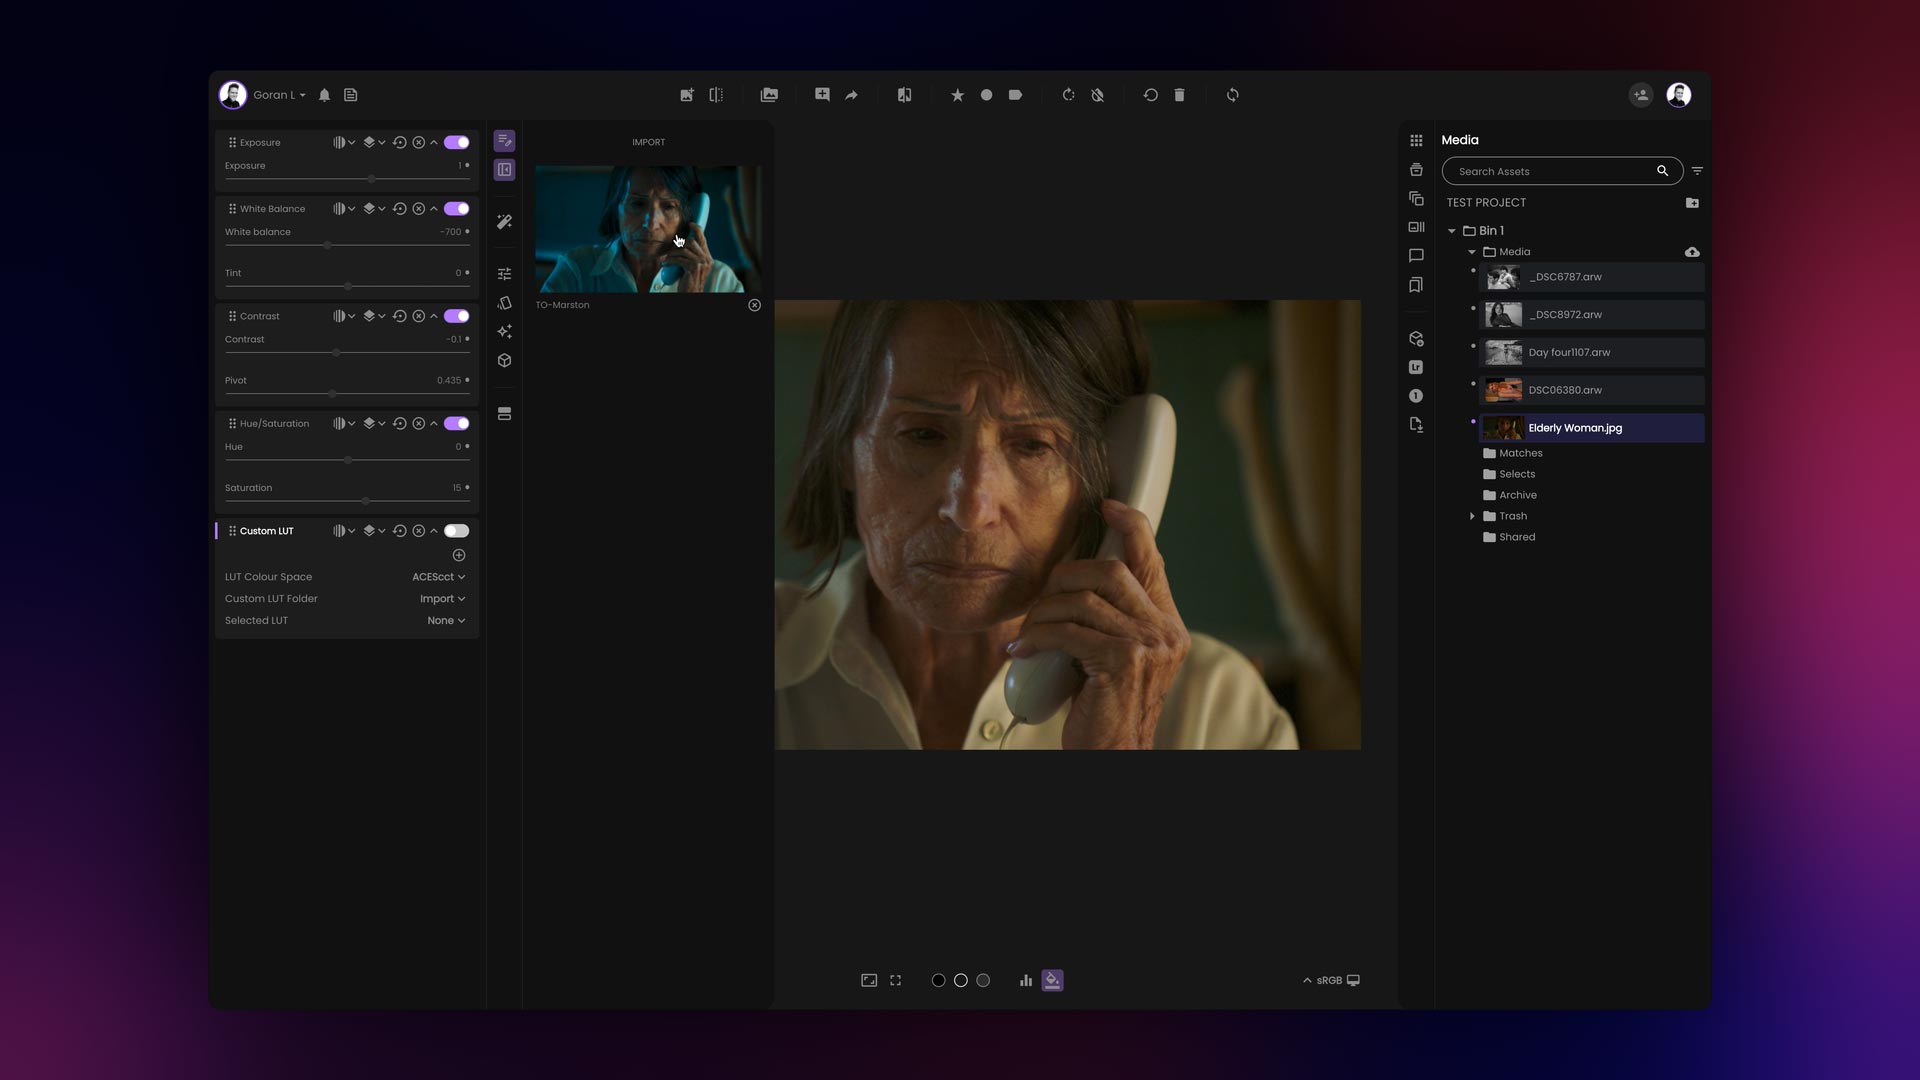Open the AI enhancements sparkles panel

(x=504, y=331)
